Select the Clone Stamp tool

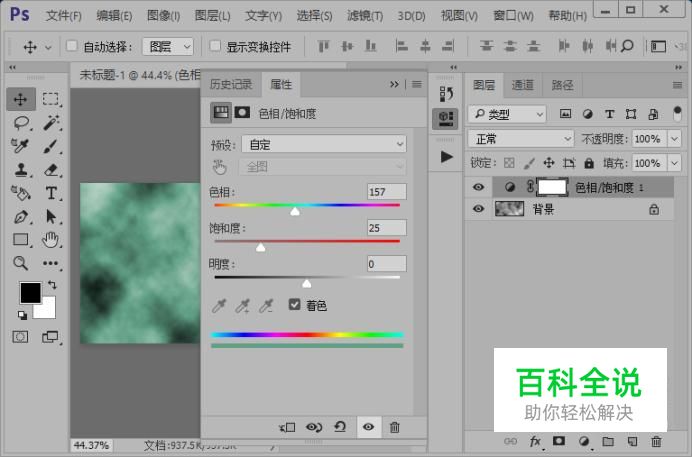click(x=21, y=169)
